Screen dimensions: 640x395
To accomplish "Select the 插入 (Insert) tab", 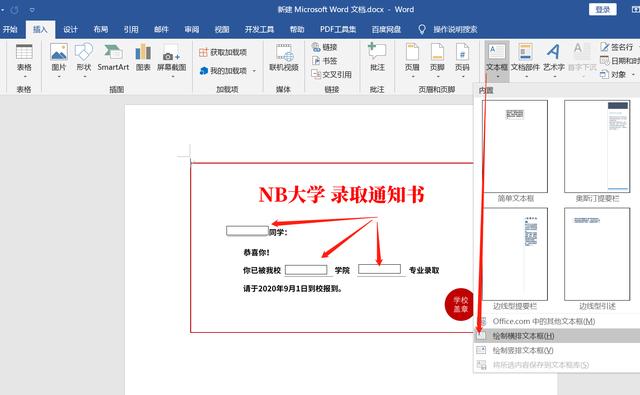I will pos(40,29).
